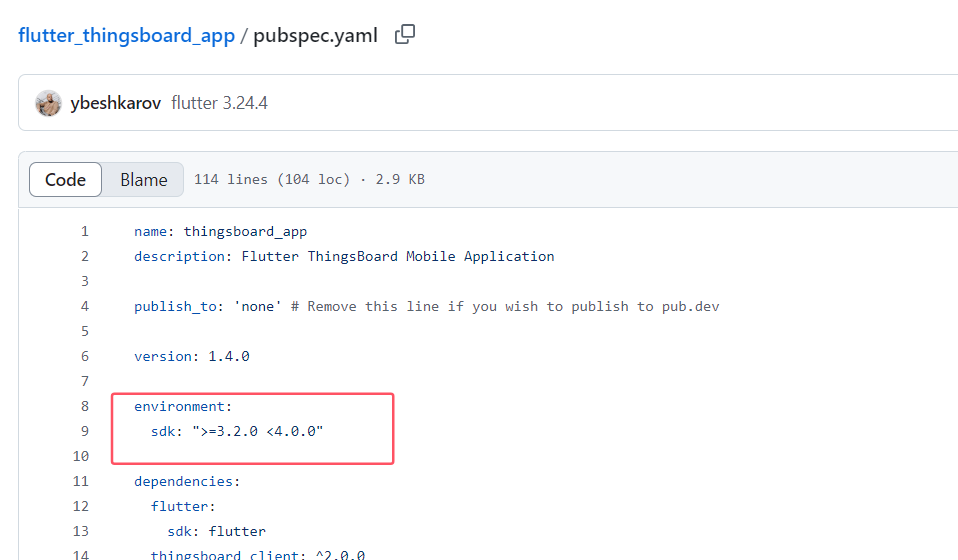This screenshot has height=560, width=958.
Task: Select line number 6
Action: click(85, 357)
